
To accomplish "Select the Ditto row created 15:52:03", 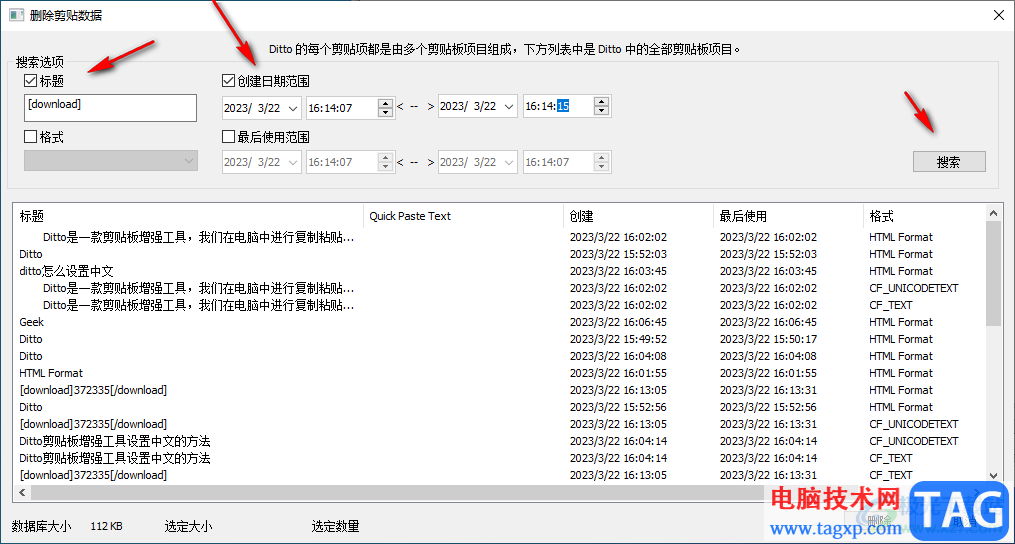I will 499,254.
